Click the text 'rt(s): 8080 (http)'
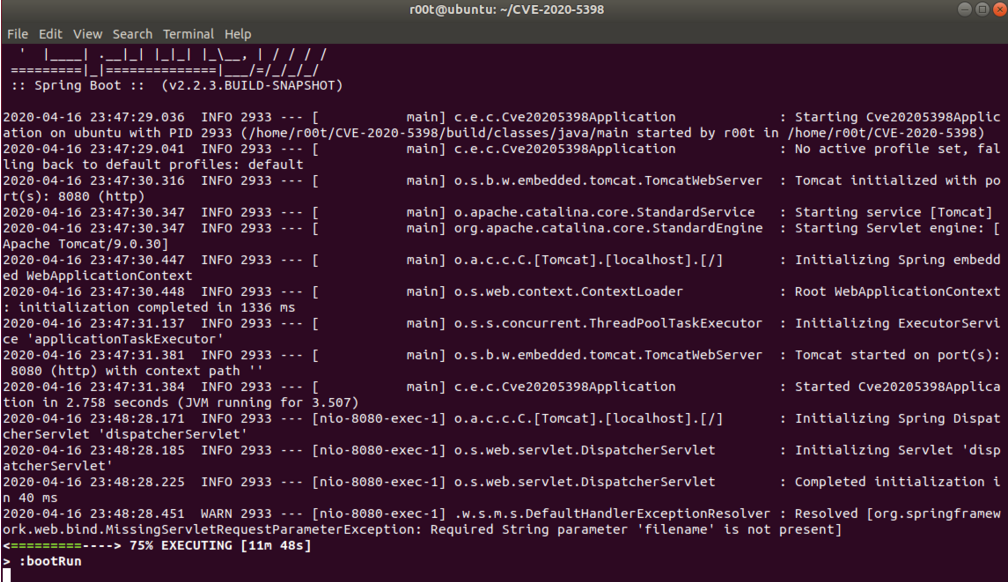Screen dimensions: 1008x582 tap(73, 196)
